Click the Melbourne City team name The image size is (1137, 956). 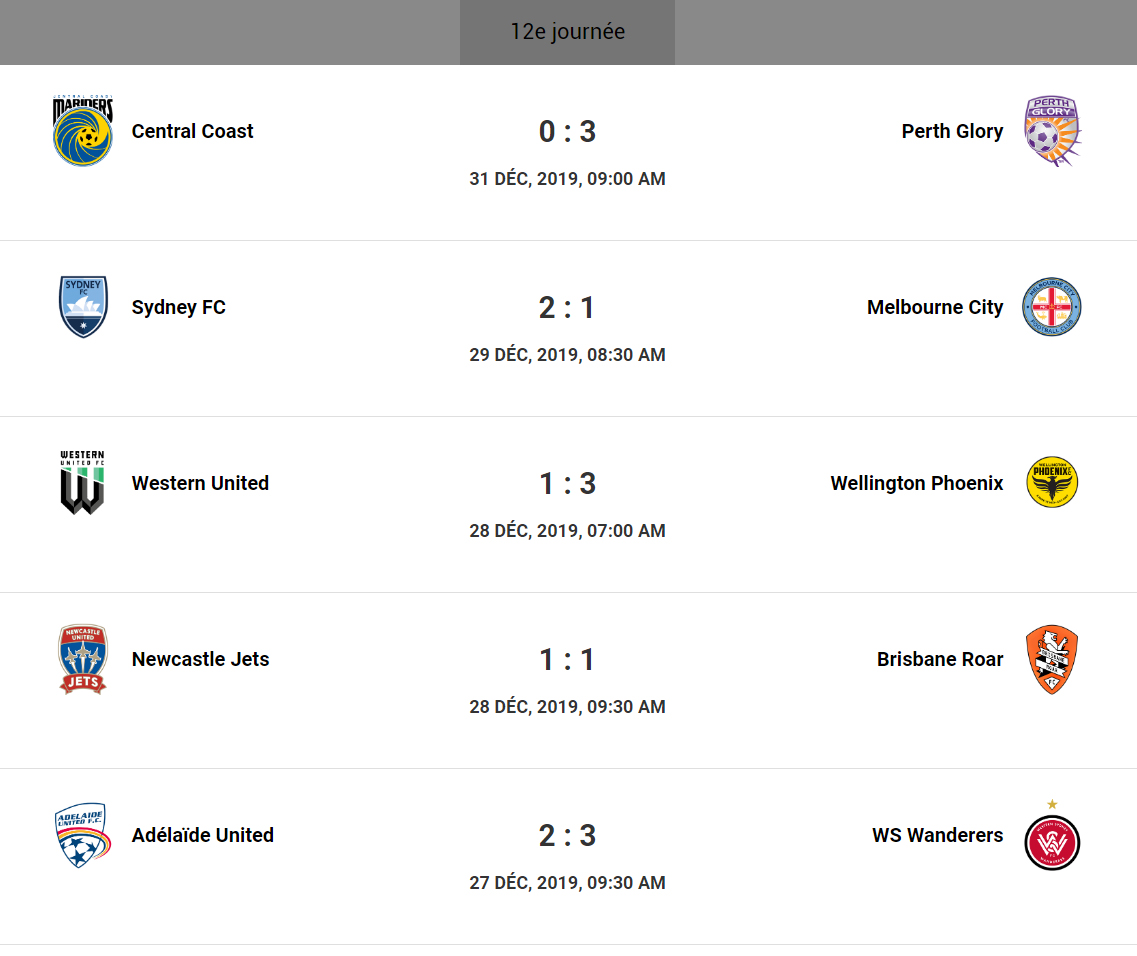pos(934,307)
